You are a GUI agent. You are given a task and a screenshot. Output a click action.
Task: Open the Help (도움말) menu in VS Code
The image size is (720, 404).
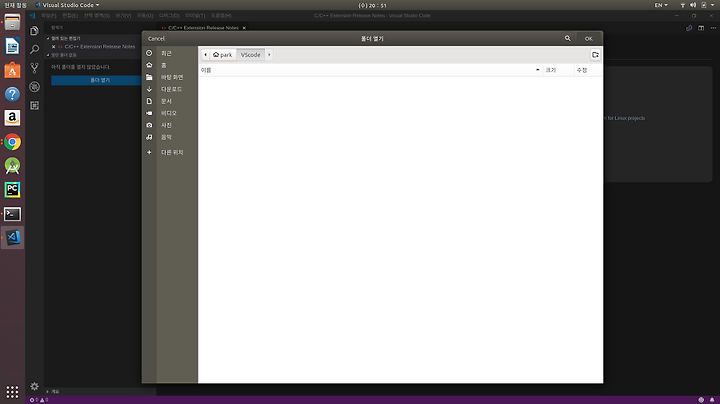(x=221, y=16)
